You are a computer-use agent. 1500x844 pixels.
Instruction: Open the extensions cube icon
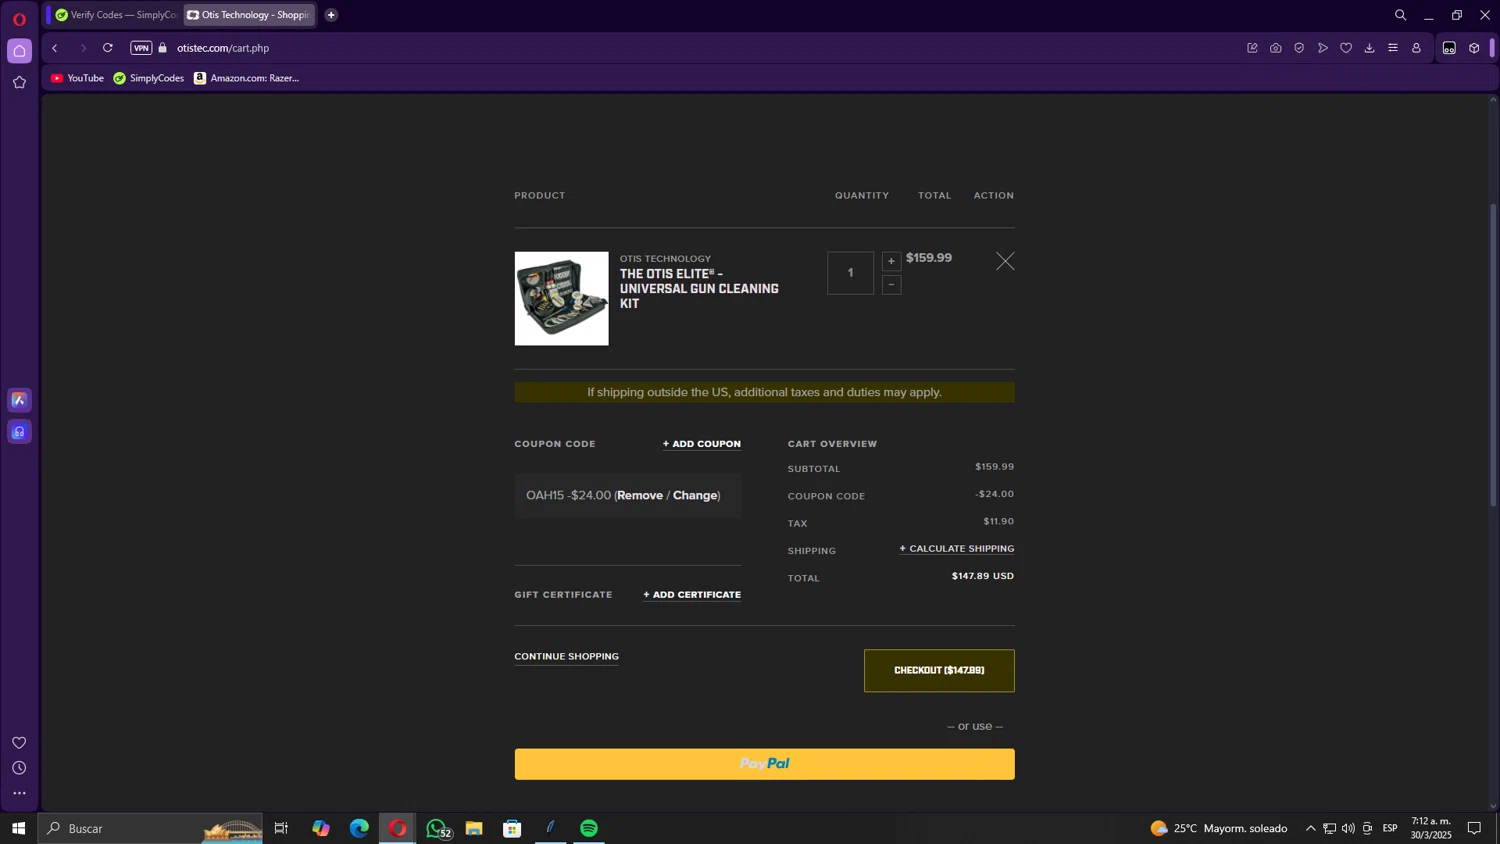[1474, 48]
